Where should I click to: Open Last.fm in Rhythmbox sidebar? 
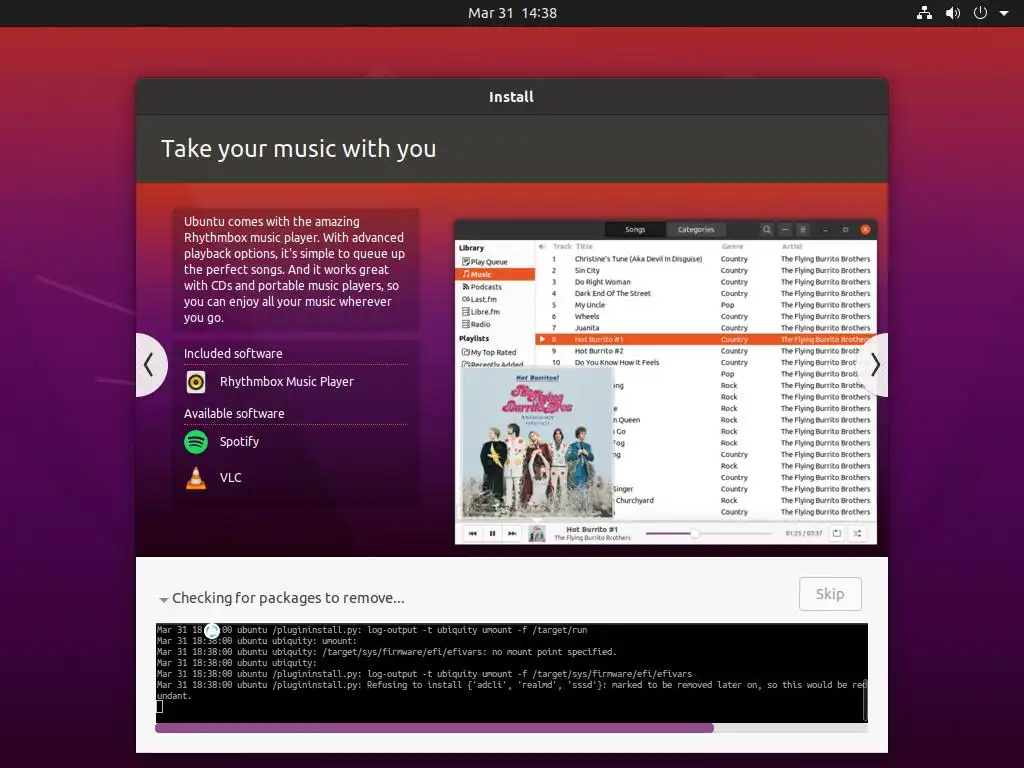click(479, 299)
